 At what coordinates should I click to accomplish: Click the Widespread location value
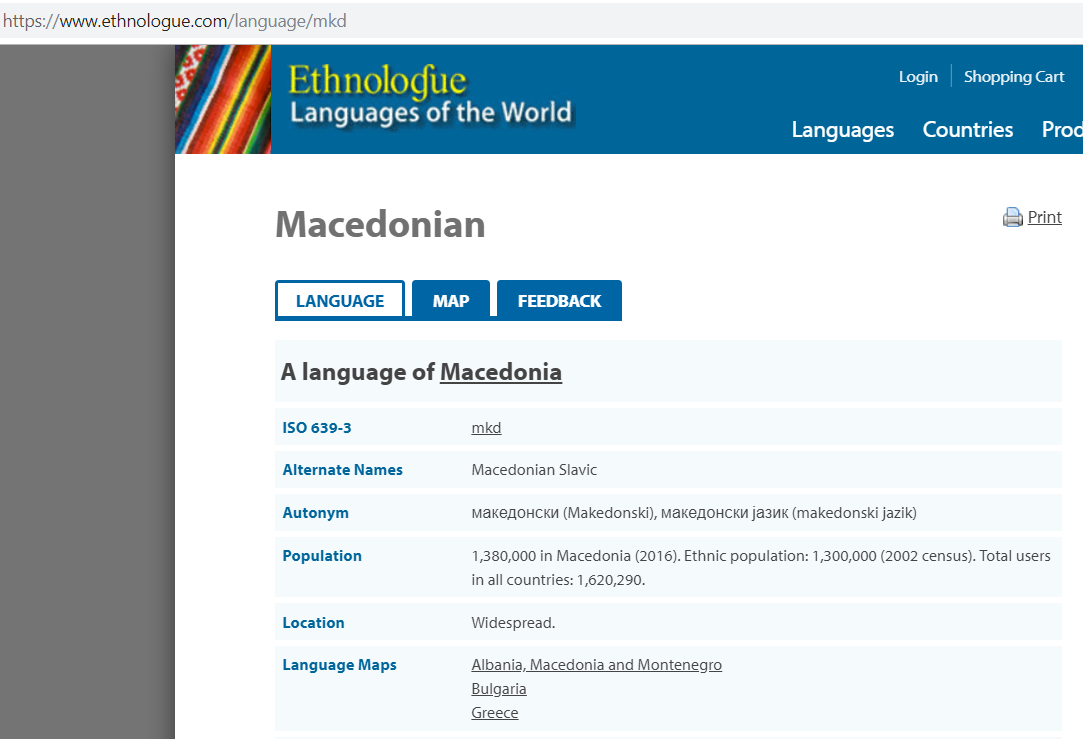tap(513, 623)
